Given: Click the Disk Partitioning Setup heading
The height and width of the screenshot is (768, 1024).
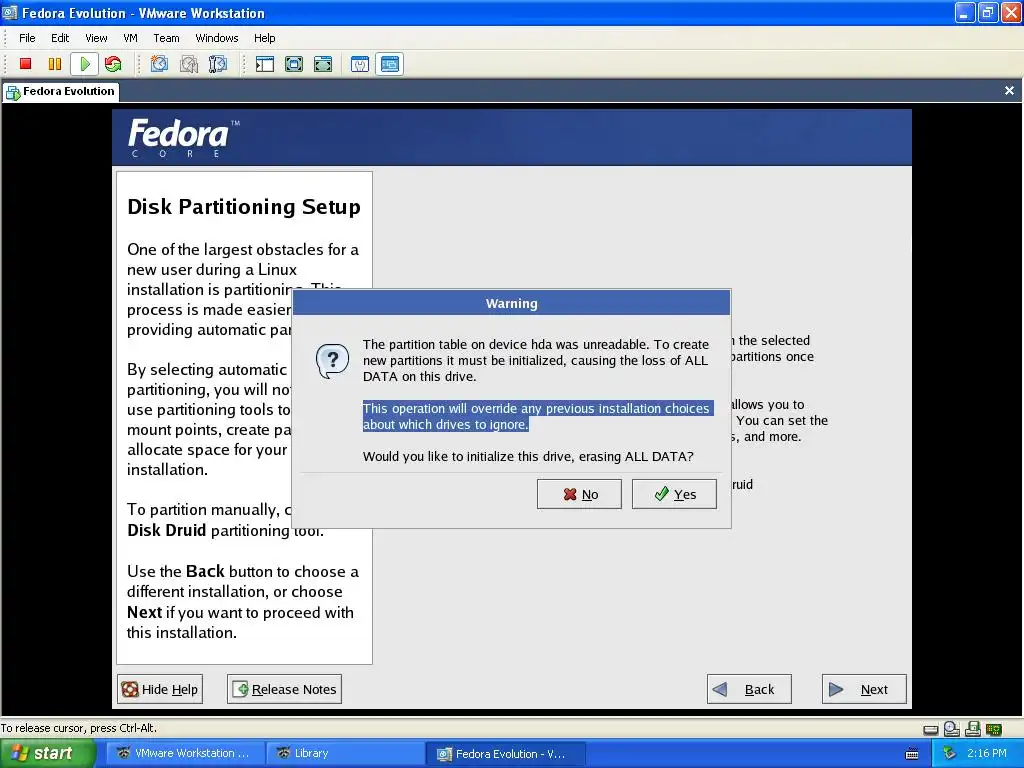Looking at the screenshot, I should click(244, 206).
